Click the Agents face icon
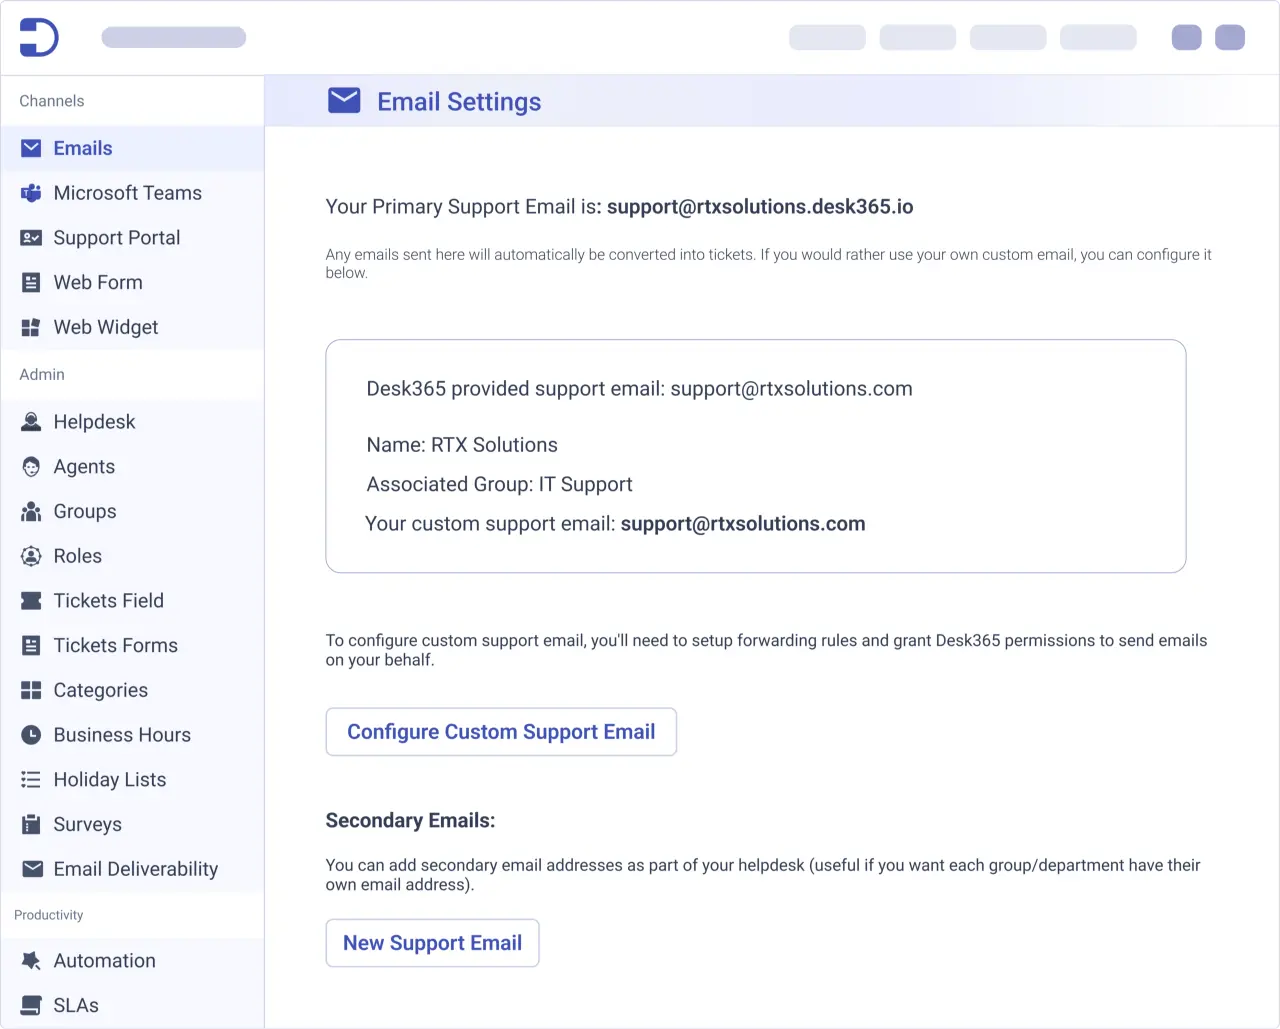1280x1029 pixels. (31, 467)
